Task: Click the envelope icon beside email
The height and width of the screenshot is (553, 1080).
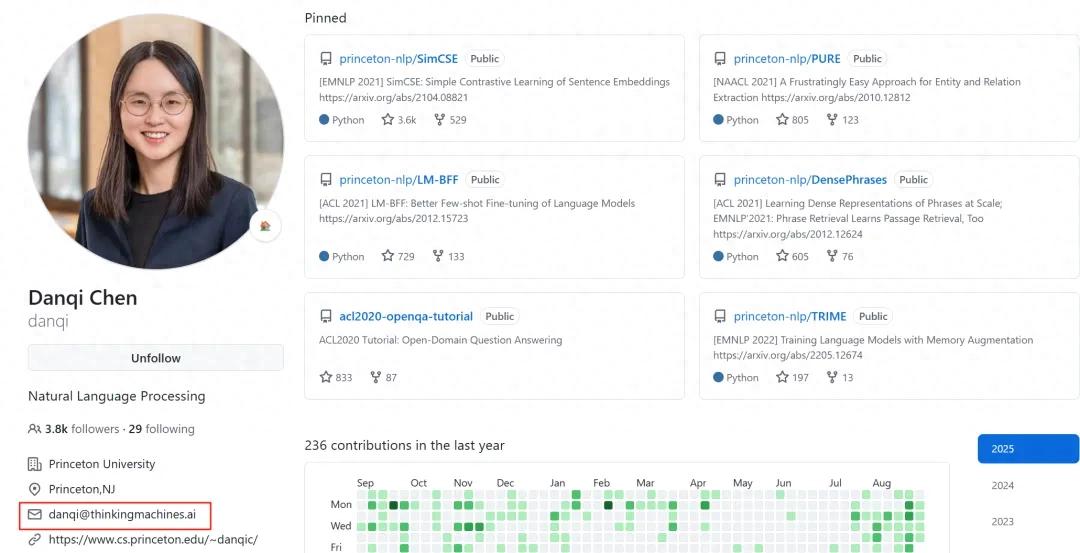Action: point(35,515)
